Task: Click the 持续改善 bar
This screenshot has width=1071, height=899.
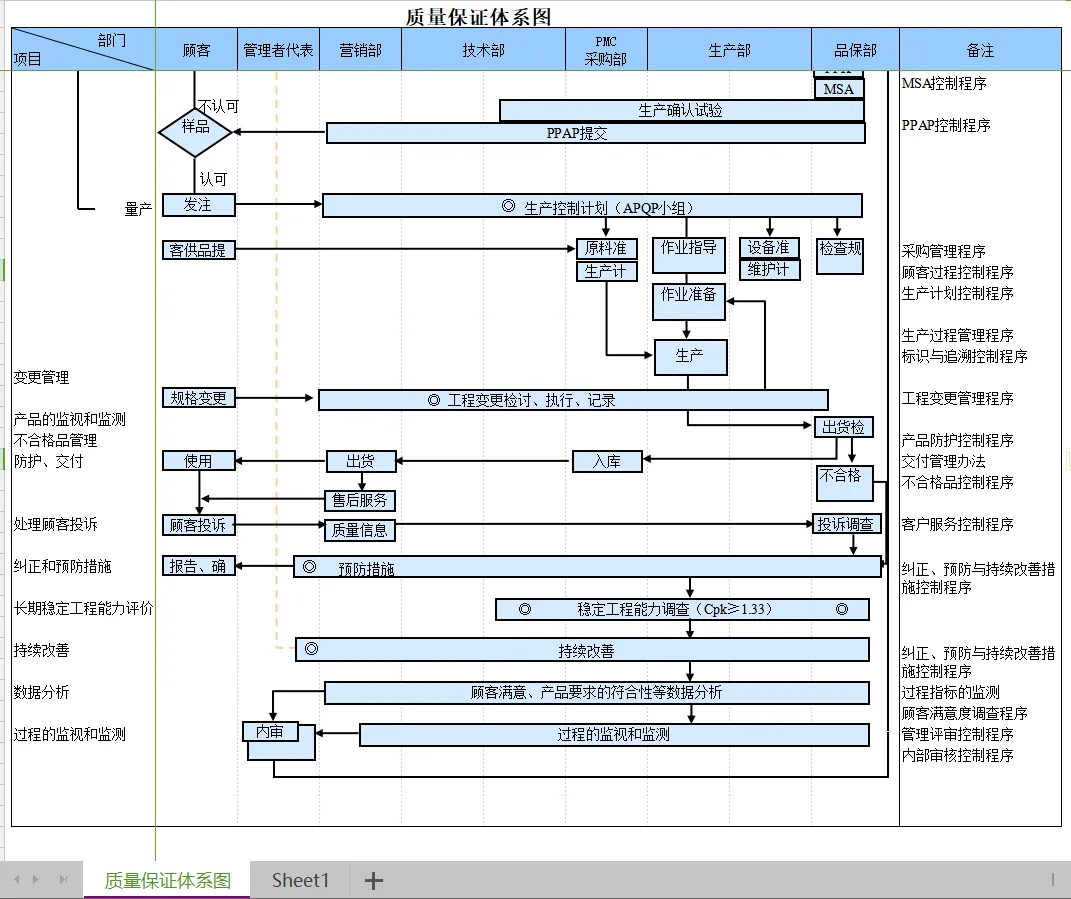Action: click(x=583, y=650)
